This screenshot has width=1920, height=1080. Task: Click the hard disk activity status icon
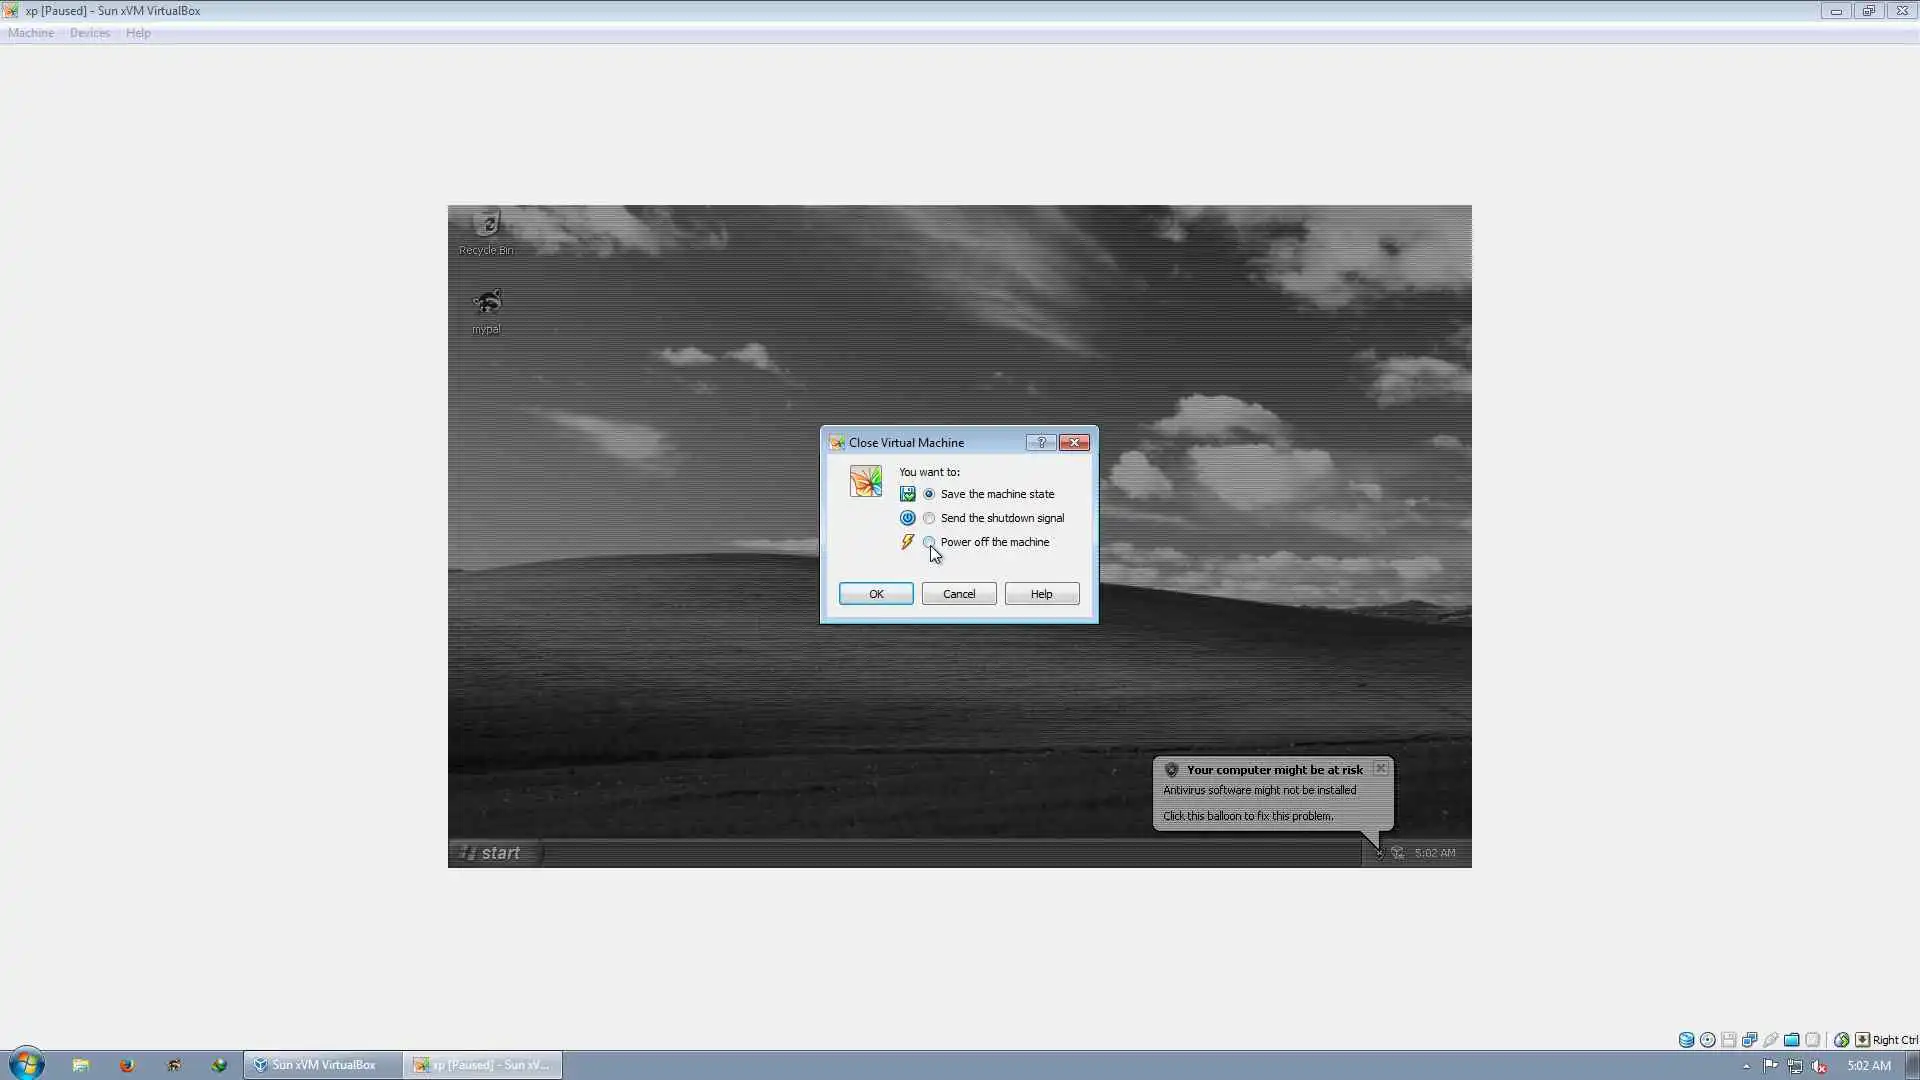point(1686,1040)
